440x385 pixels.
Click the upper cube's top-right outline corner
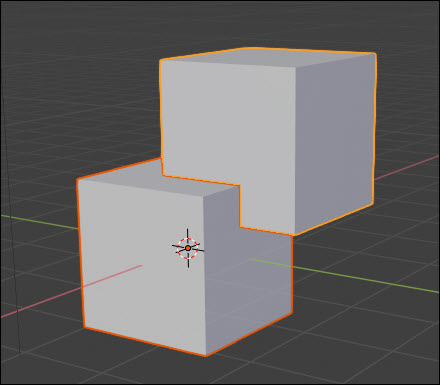(x=375, y=53)
